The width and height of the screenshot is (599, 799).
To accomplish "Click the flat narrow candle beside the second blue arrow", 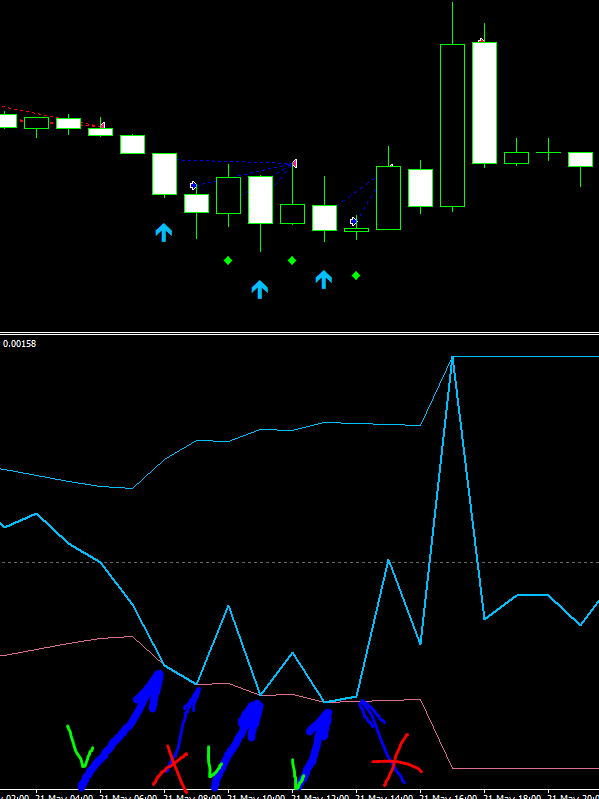I will pyautogui.click(x=356, y=230).
